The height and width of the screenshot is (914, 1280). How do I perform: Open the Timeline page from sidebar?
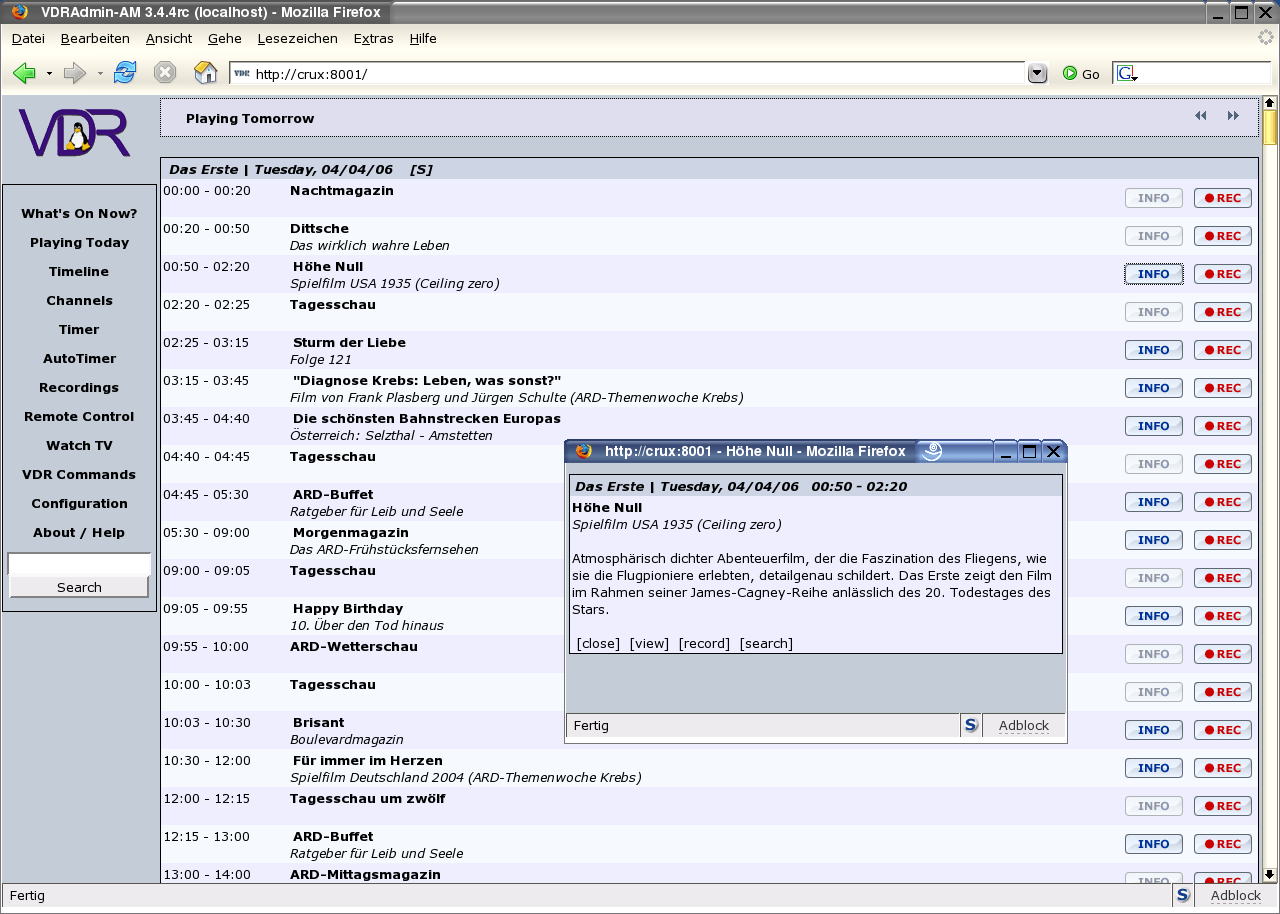click(79, 271)
